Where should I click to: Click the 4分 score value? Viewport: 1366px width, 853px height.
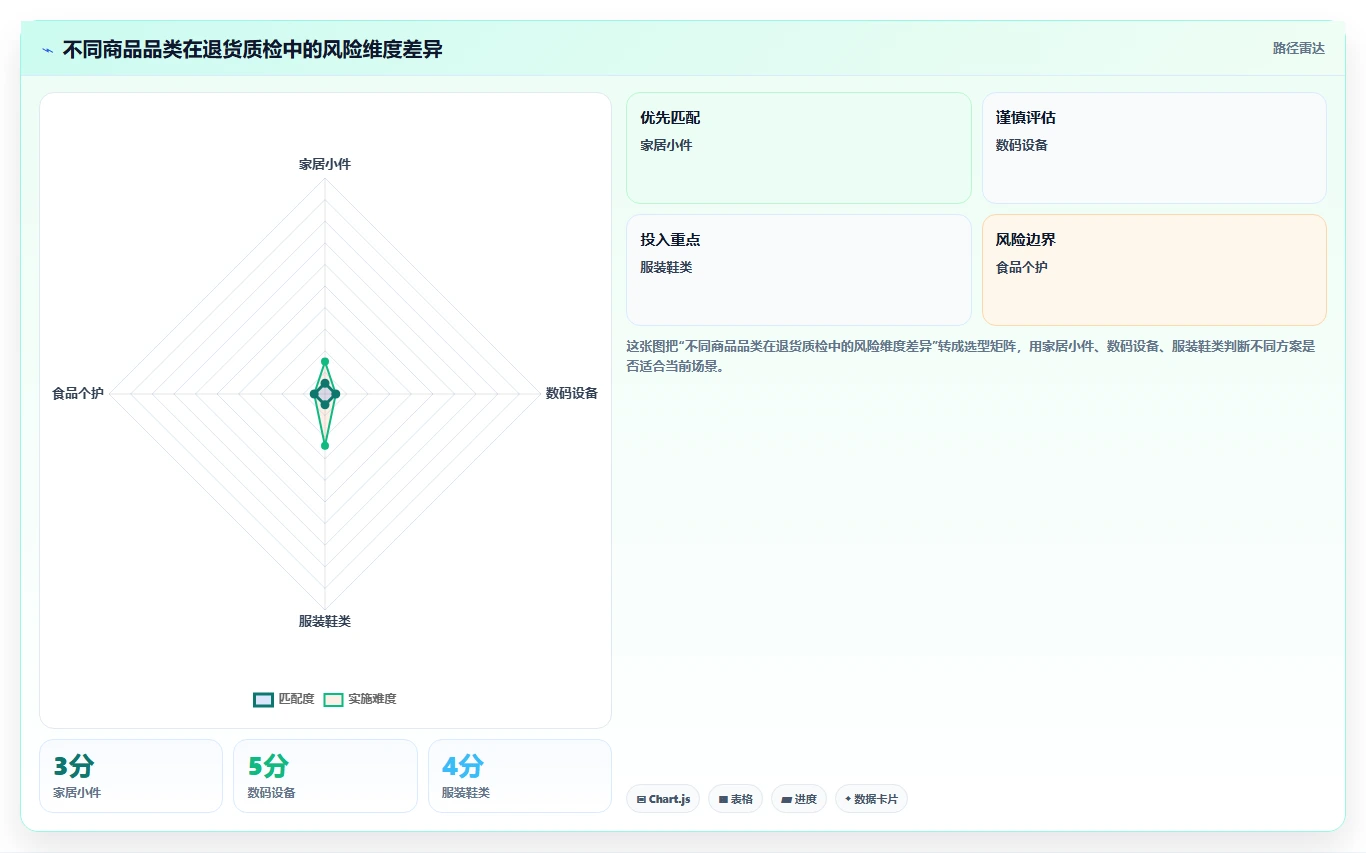[x=463, y=766]
